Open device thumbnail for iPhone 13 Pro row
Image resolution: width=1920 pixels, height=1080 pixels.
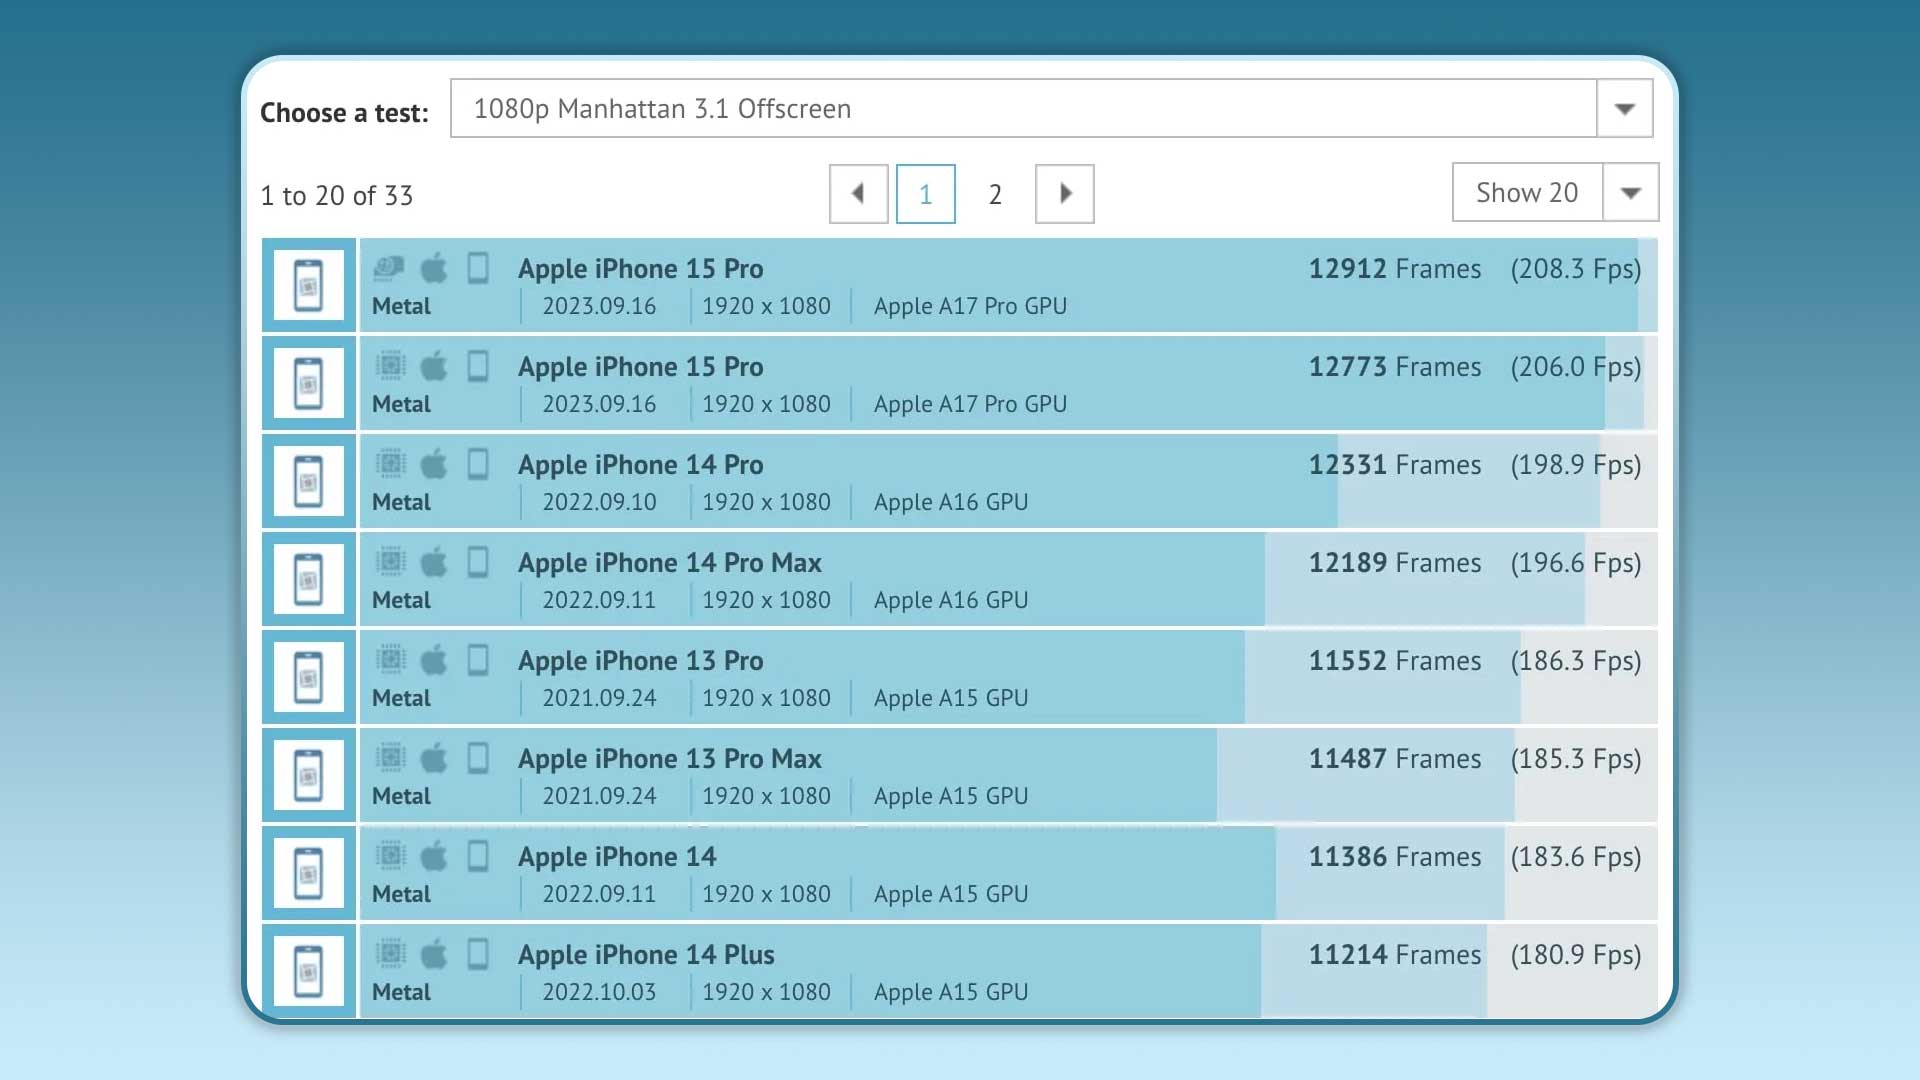click(x=309, y=677)
